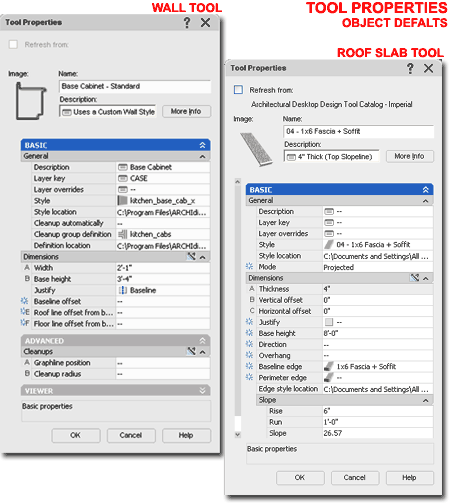Click star icon beside Direction

point(249,344)
